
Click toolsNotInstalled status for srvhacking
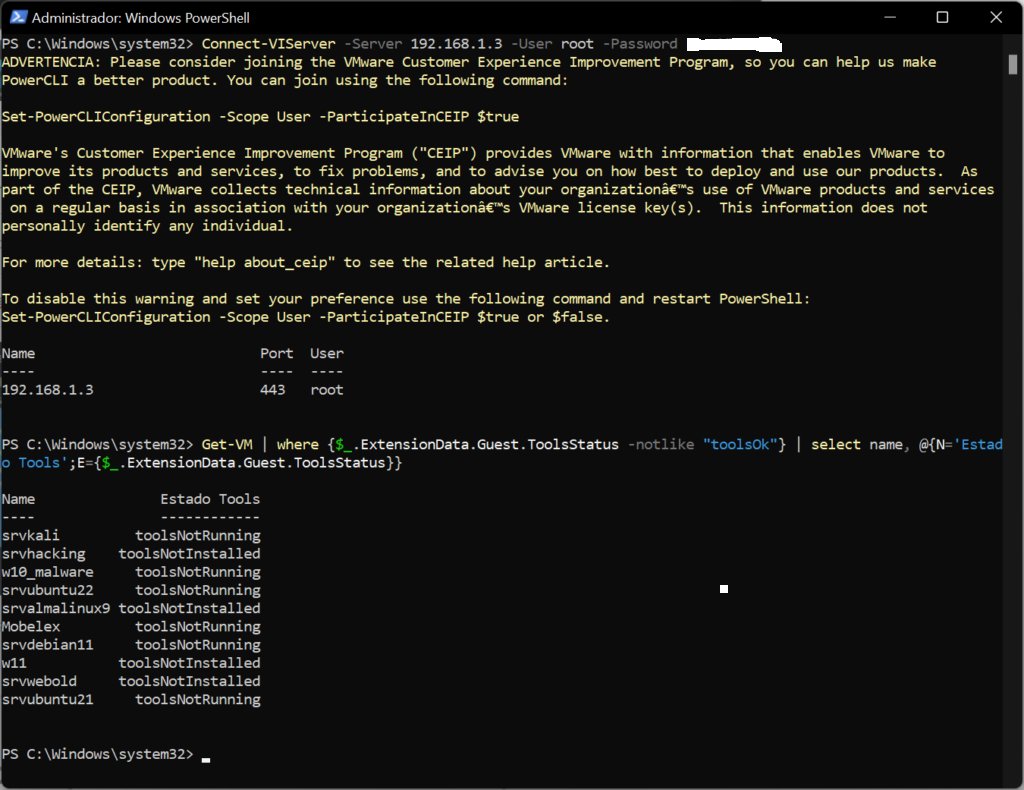[x=189, y=554]
